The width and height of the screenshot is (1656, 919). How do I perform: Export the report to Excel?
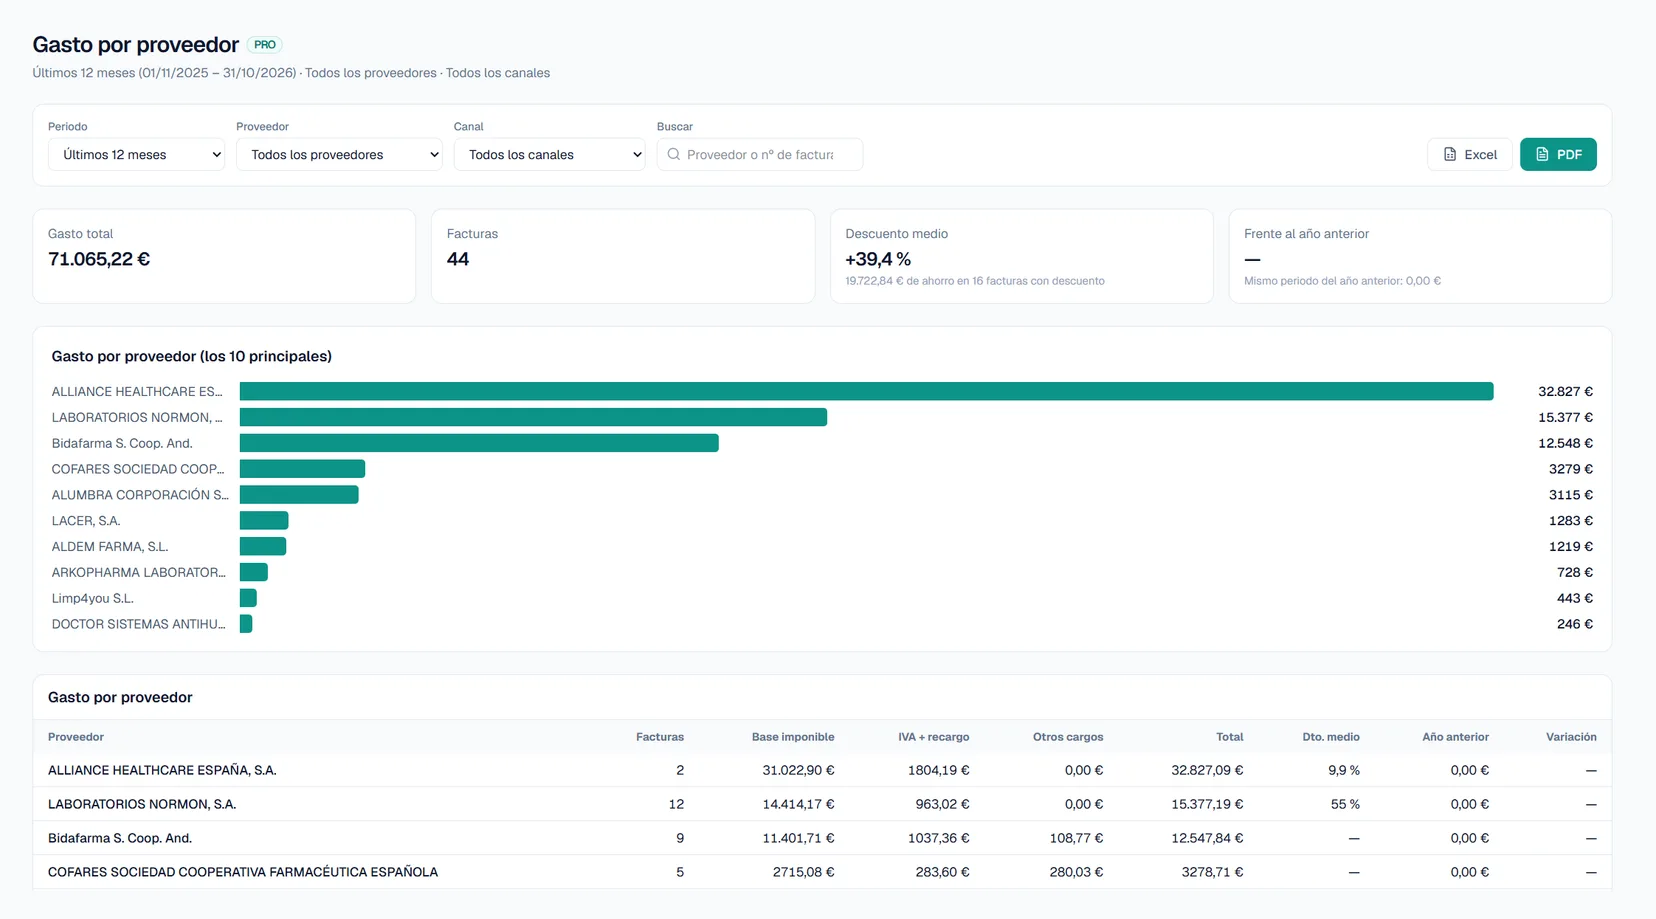[x=1469, y=154]
